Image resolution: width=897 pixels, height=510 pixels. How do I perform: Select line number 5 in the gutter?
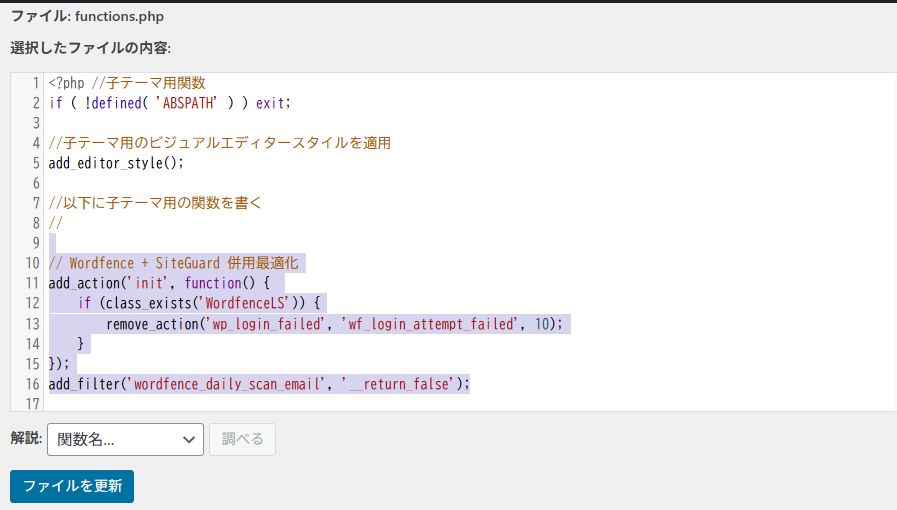(35, 163)
